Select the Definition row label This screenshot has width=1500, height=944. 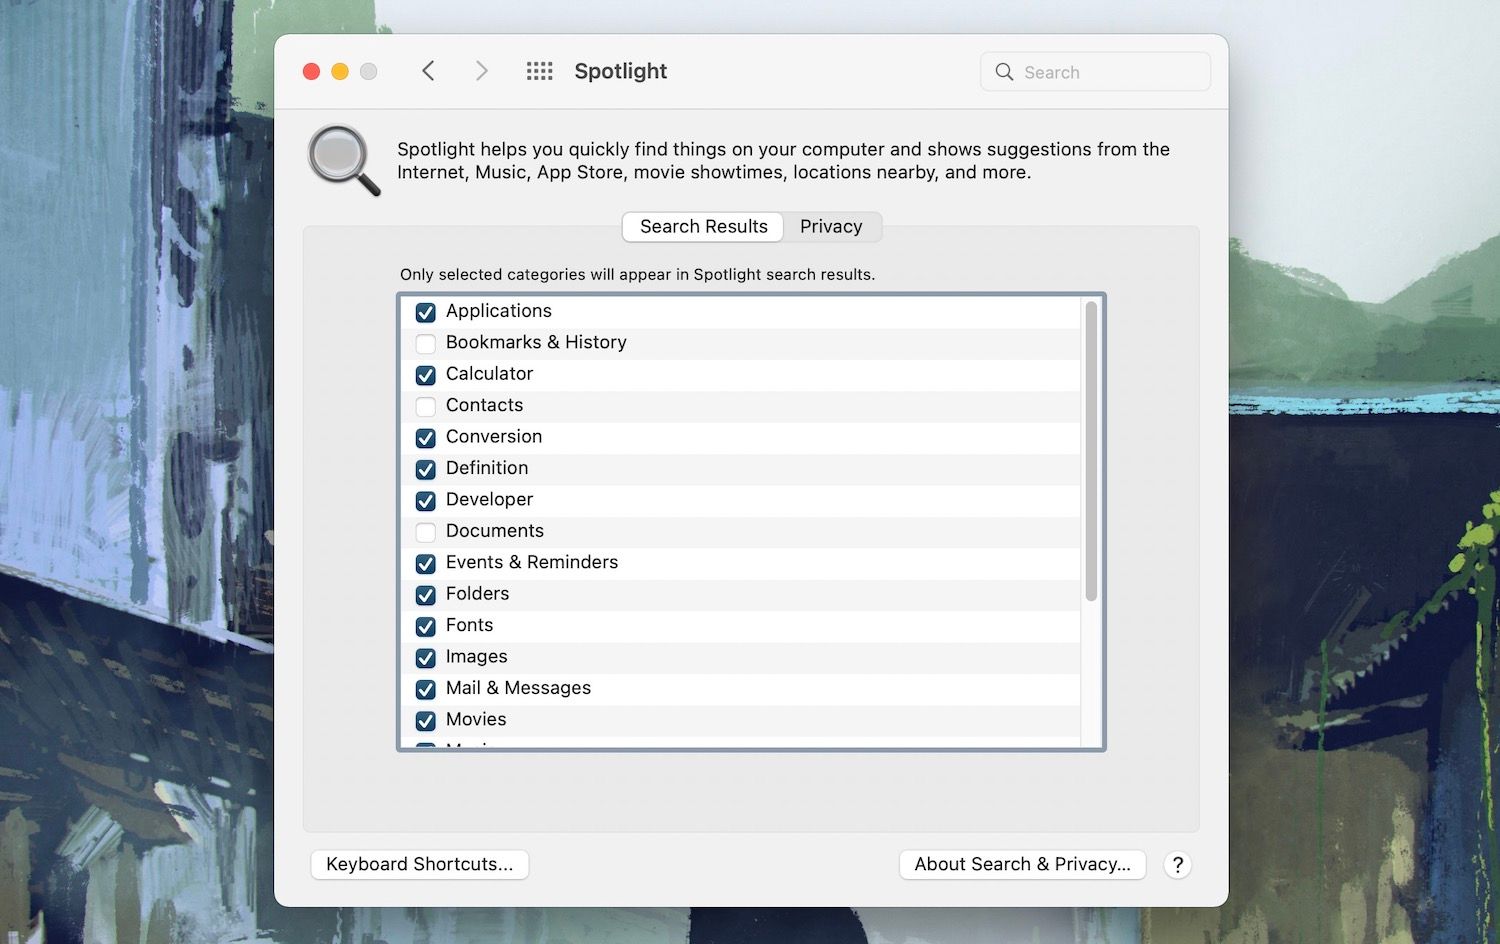coord(487,468)
